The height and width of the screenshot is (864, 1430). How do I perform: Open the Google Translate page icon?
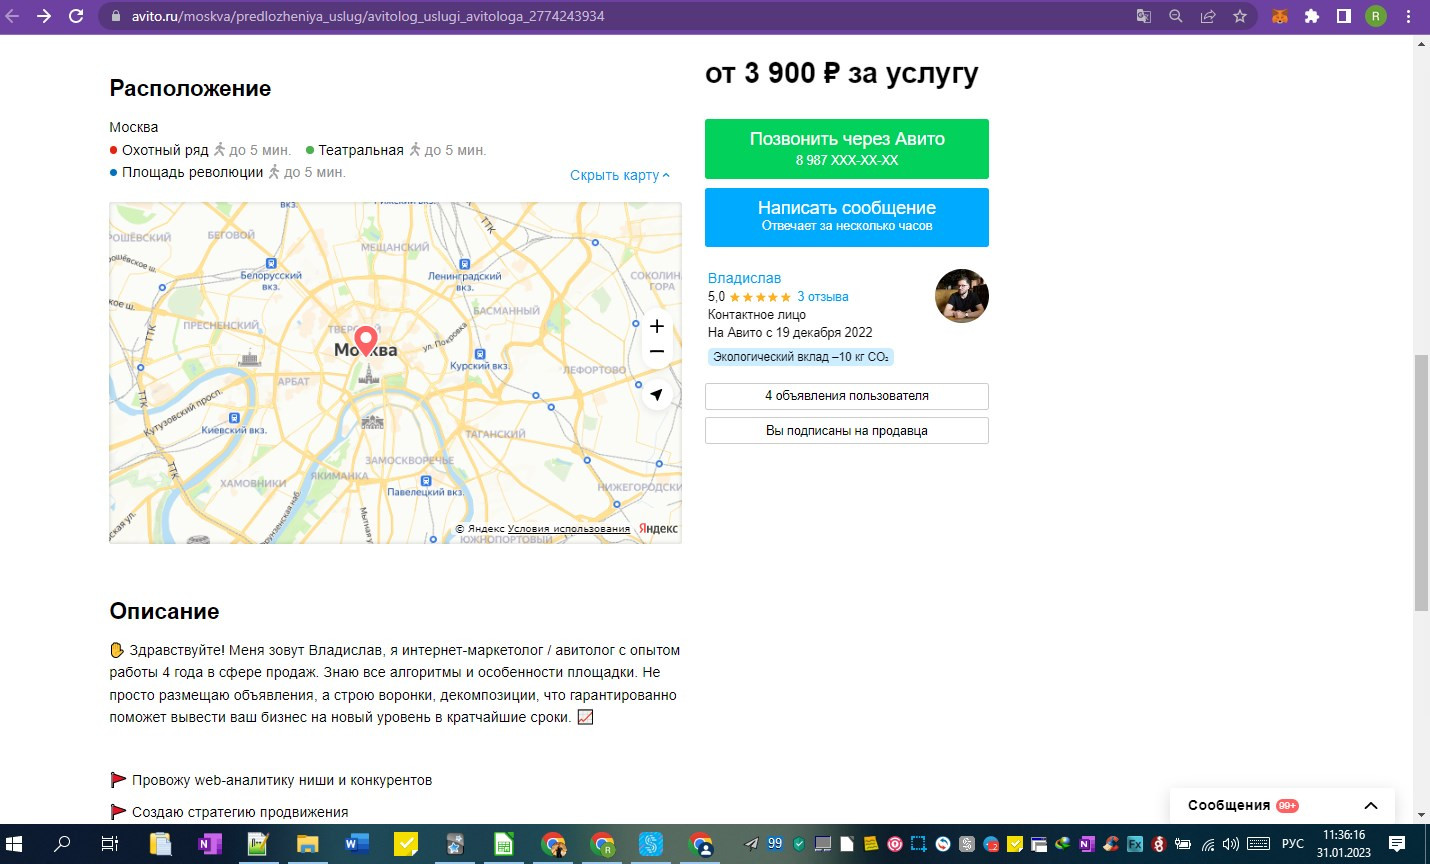[1144, 16]
